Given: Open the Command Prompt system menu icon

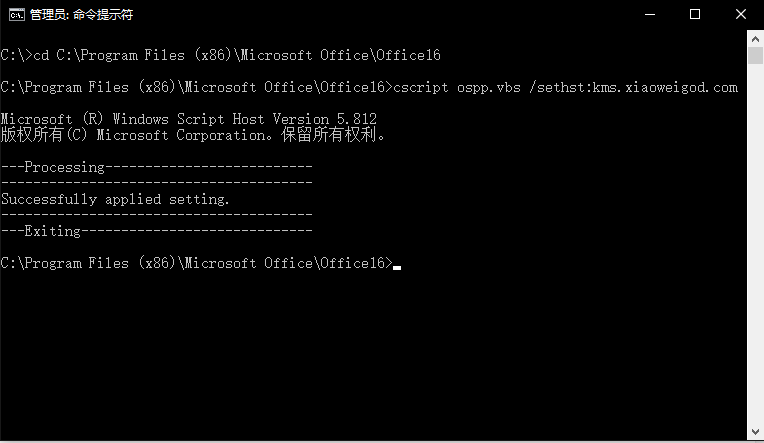Looking at the screenshot, I should click(x=17, y=15).
